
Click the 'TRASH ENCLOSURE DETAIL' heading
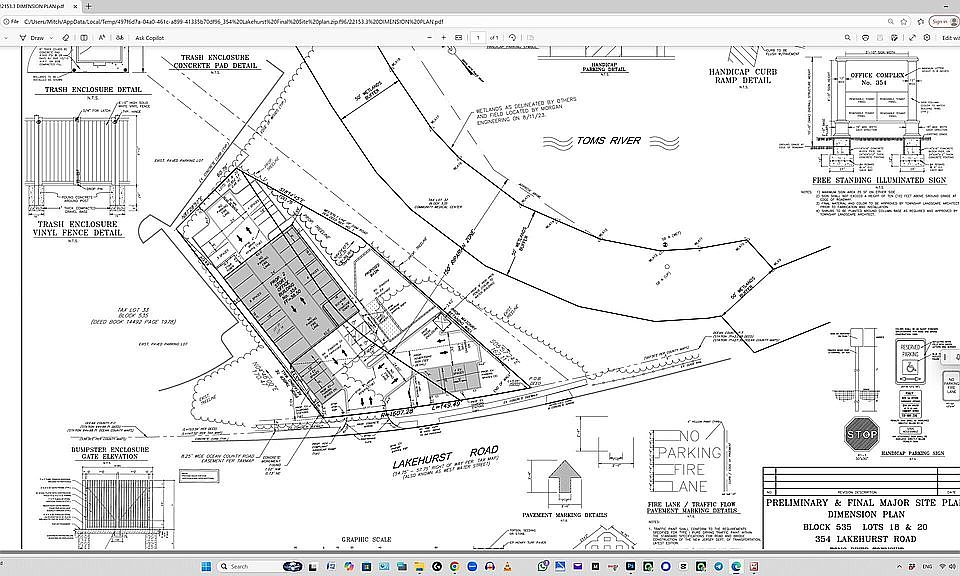(93, 89)
